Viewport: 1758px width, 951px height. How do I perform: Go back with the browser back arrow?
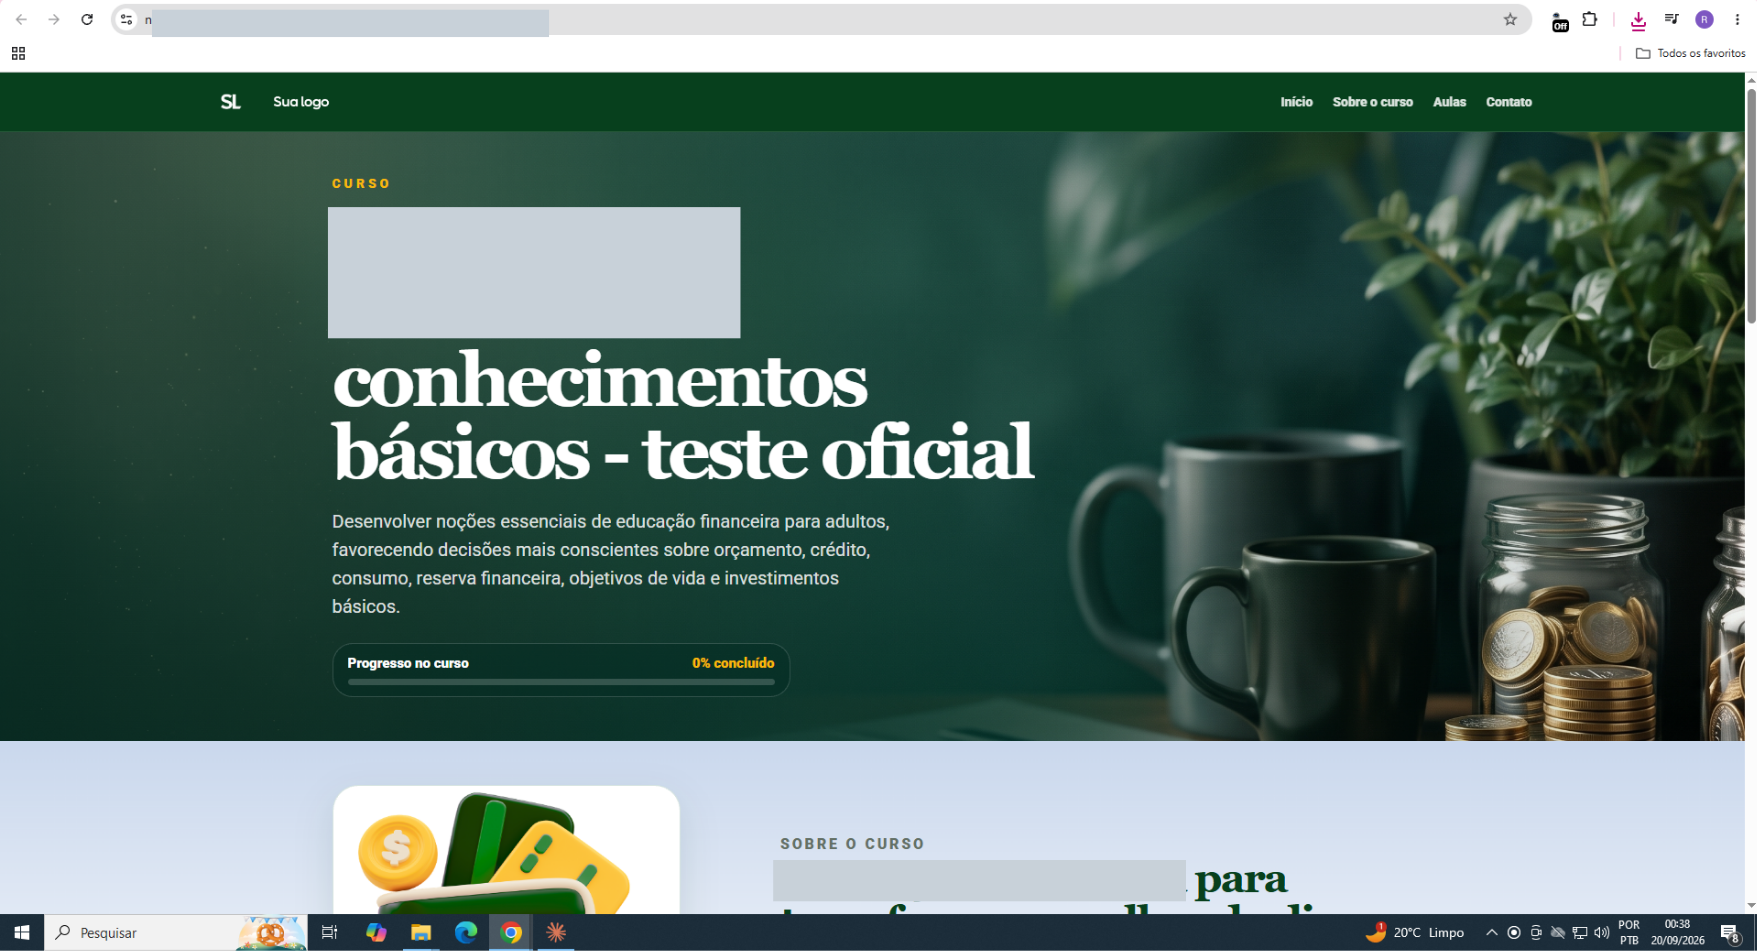click(x=21, y=20)
